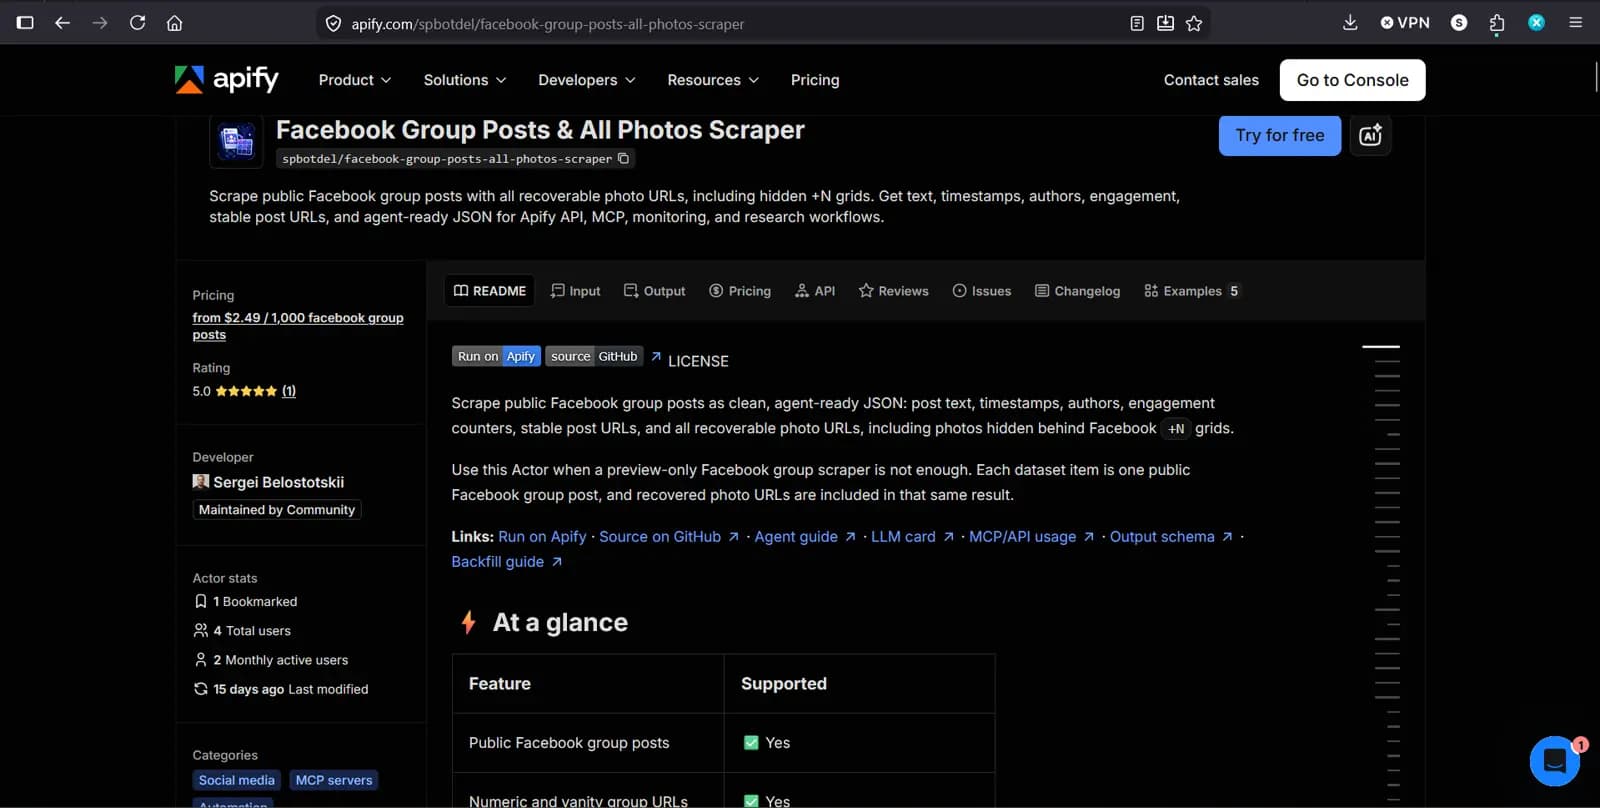Image resolution: width=1600 pixels, height=808 pixels.
Task: Switch to the Reviews tab
Action: (x=893, y=291)
